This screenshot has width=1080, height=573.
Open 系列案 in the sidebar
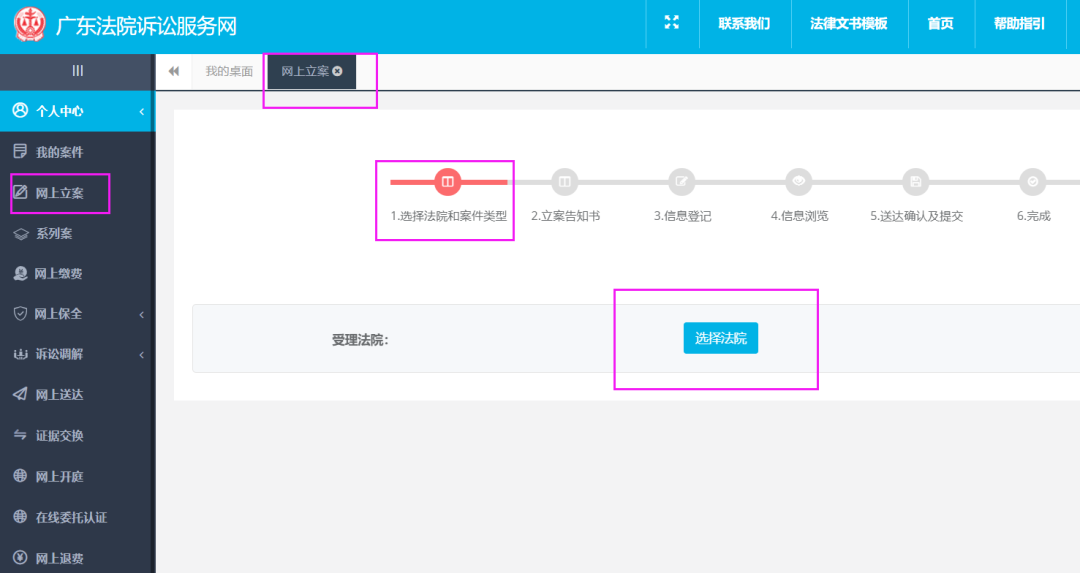click(x=54, y=233)
